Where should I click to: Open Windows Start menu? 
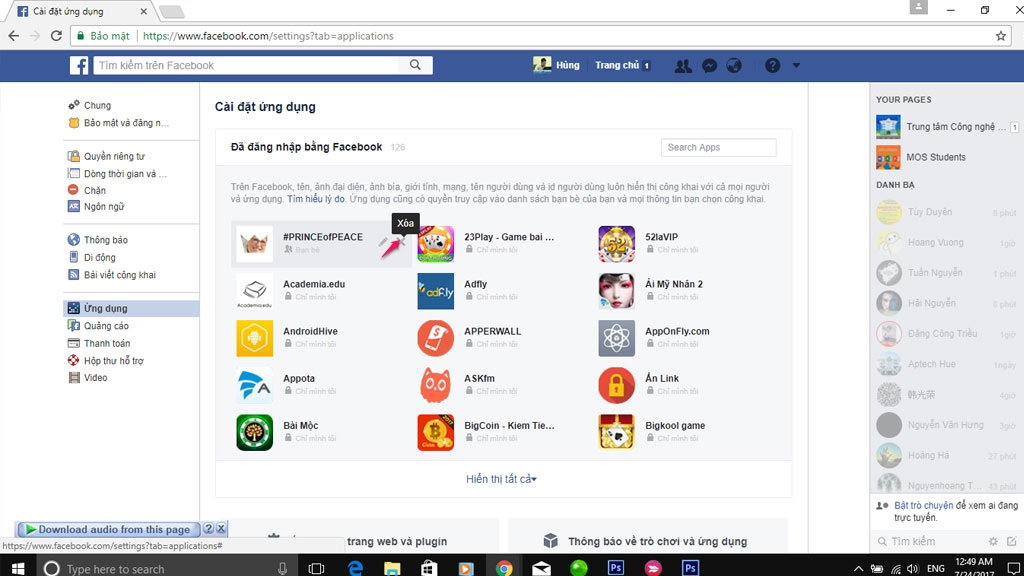(x=17, y=569)
